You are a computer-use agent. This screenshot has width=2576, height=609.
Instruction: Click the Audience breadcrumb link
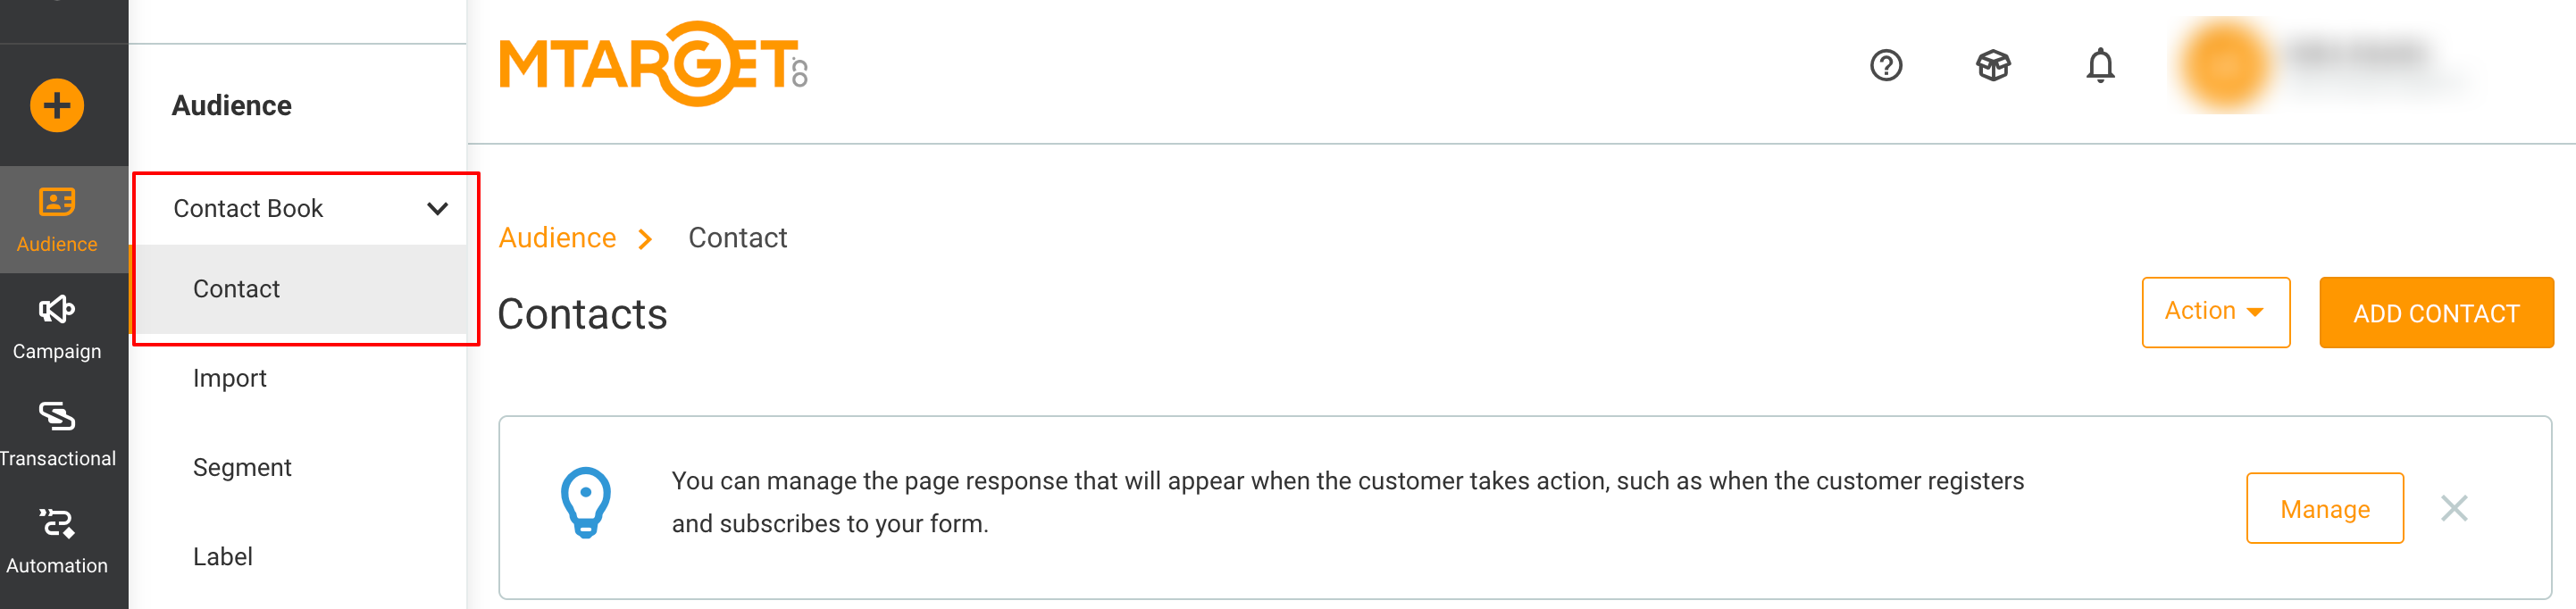coord(557,238)
